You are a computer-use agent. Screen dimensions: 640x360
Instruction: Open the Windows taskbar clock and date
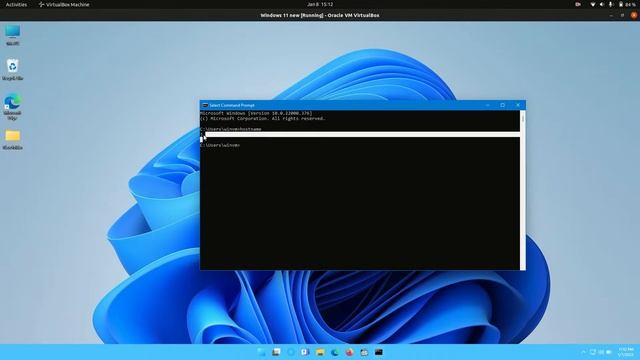click(626, 352)
